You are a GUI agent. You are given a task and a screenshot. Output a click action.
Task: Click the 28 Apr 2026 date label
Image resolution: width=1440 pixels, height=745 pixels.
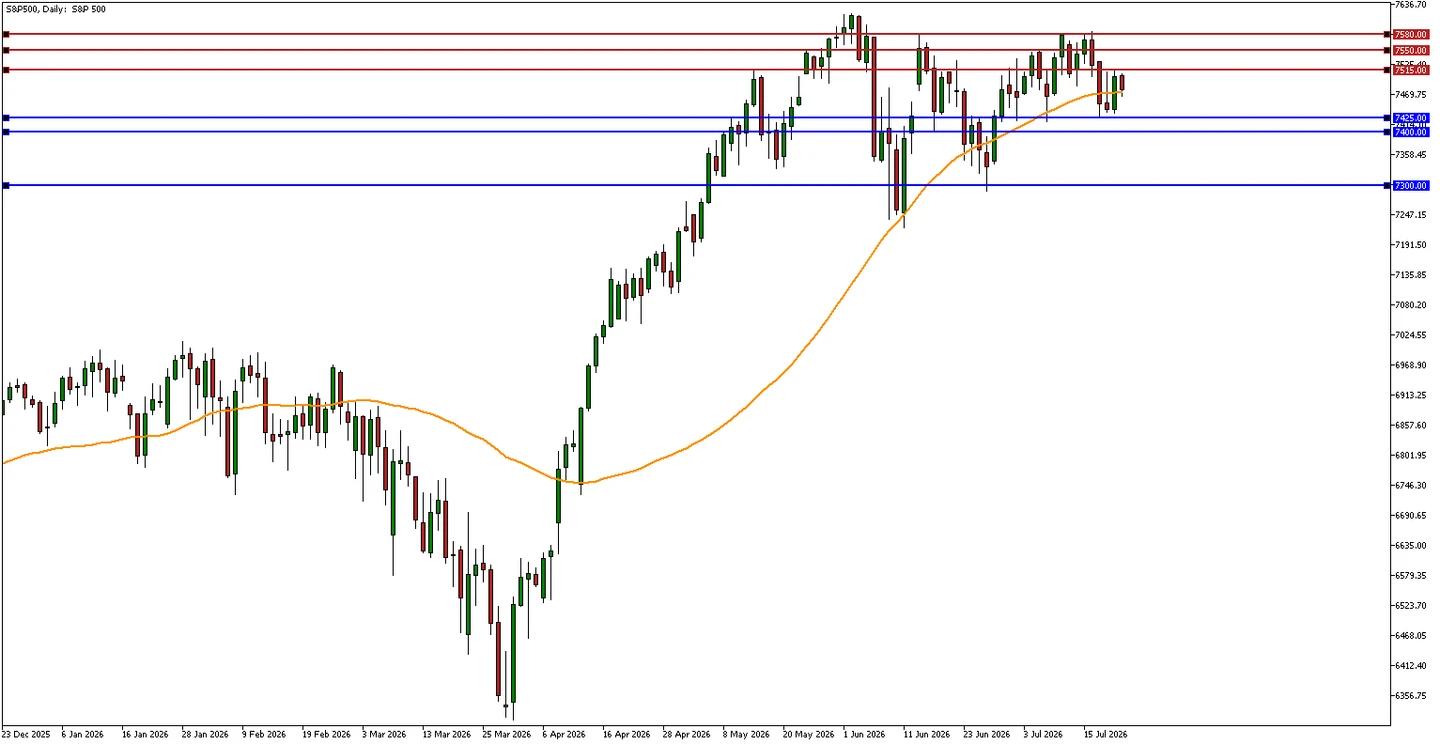point(685,733)
